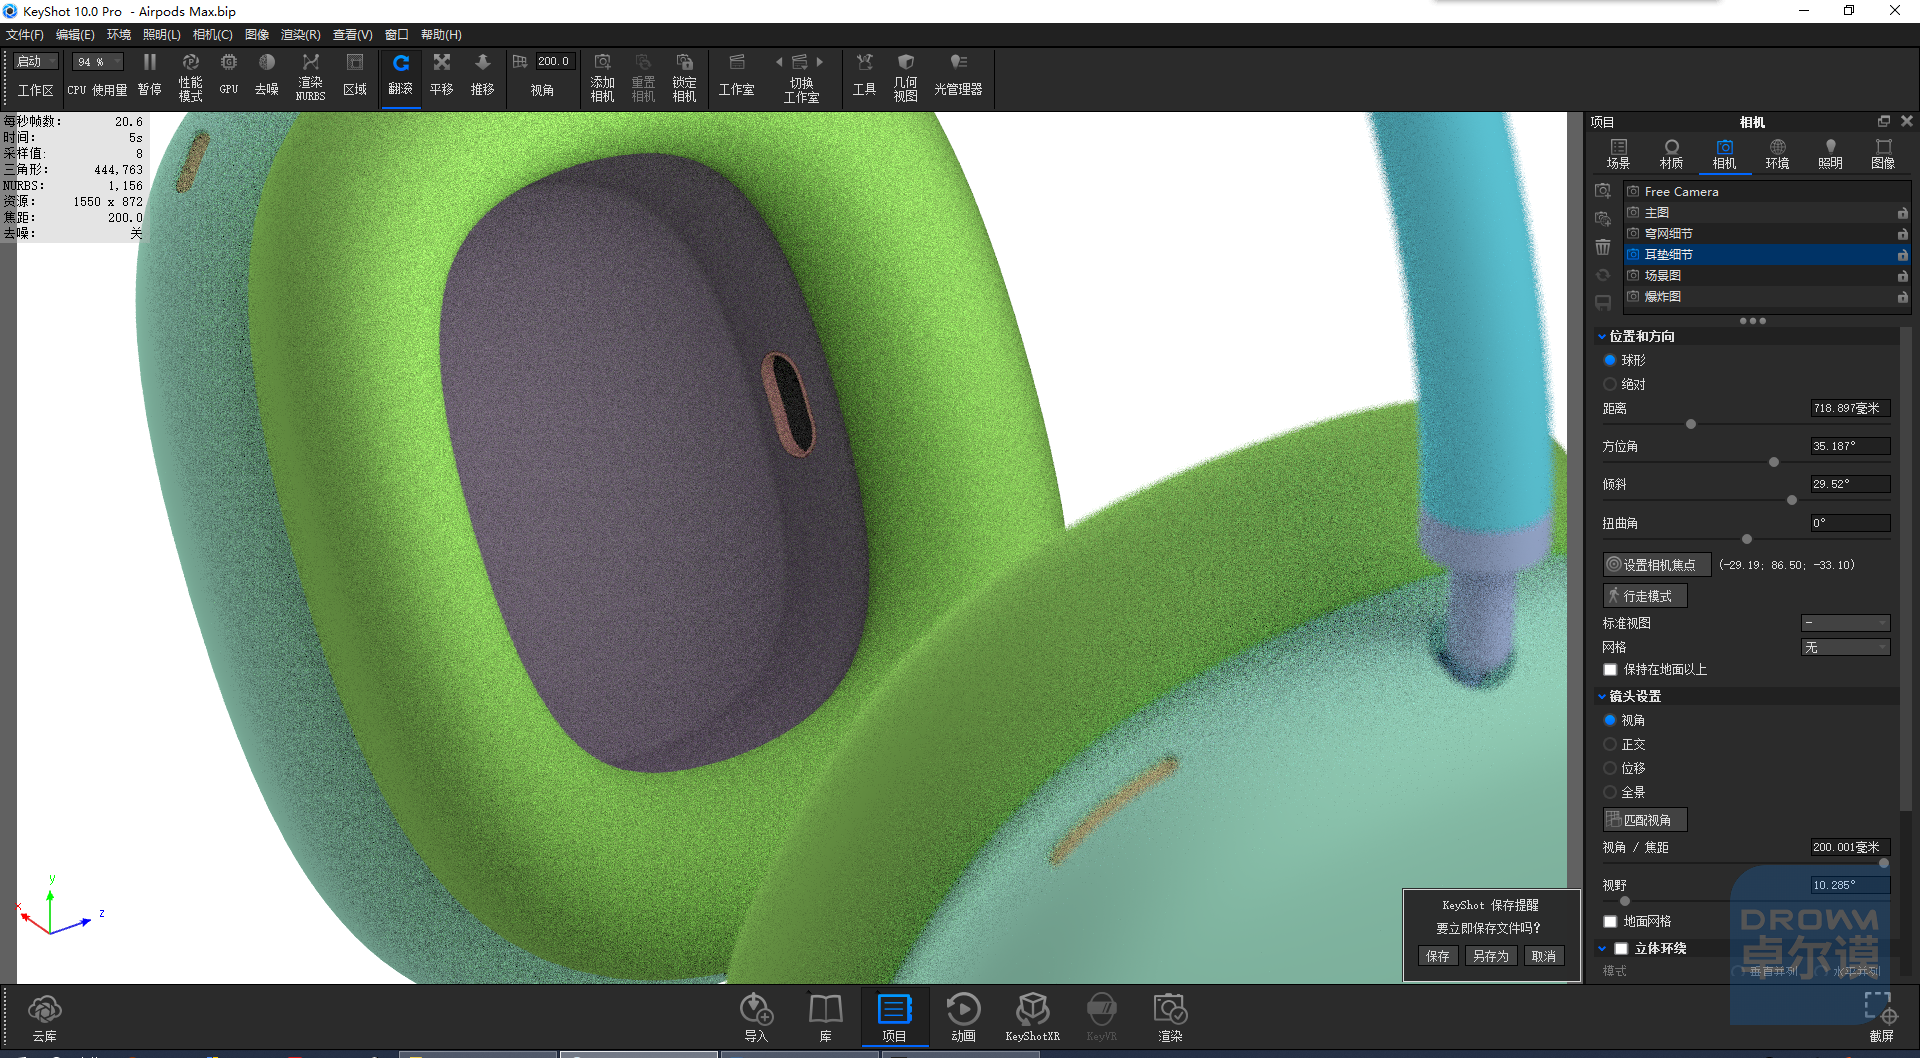Click the Save As (另存为) button
This screenshot has height=1058, width=1920.
pyautogui.click(x=1491, y=956)
